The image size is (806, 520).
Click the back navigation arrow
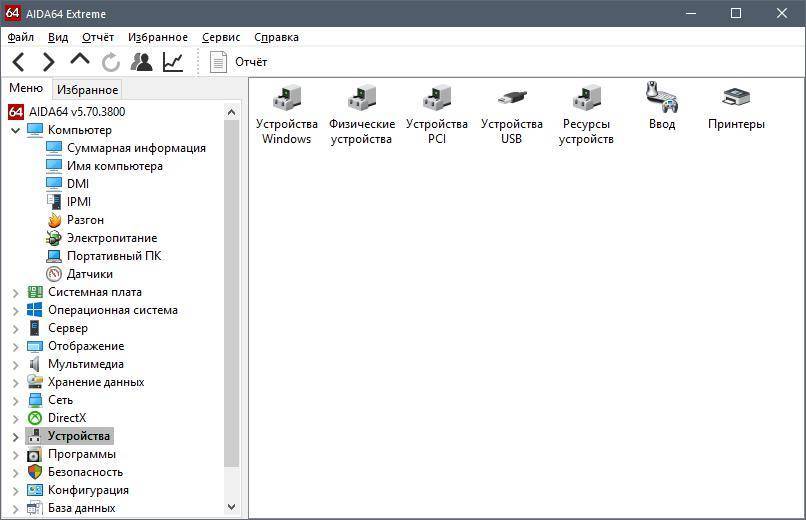(18, 62)
